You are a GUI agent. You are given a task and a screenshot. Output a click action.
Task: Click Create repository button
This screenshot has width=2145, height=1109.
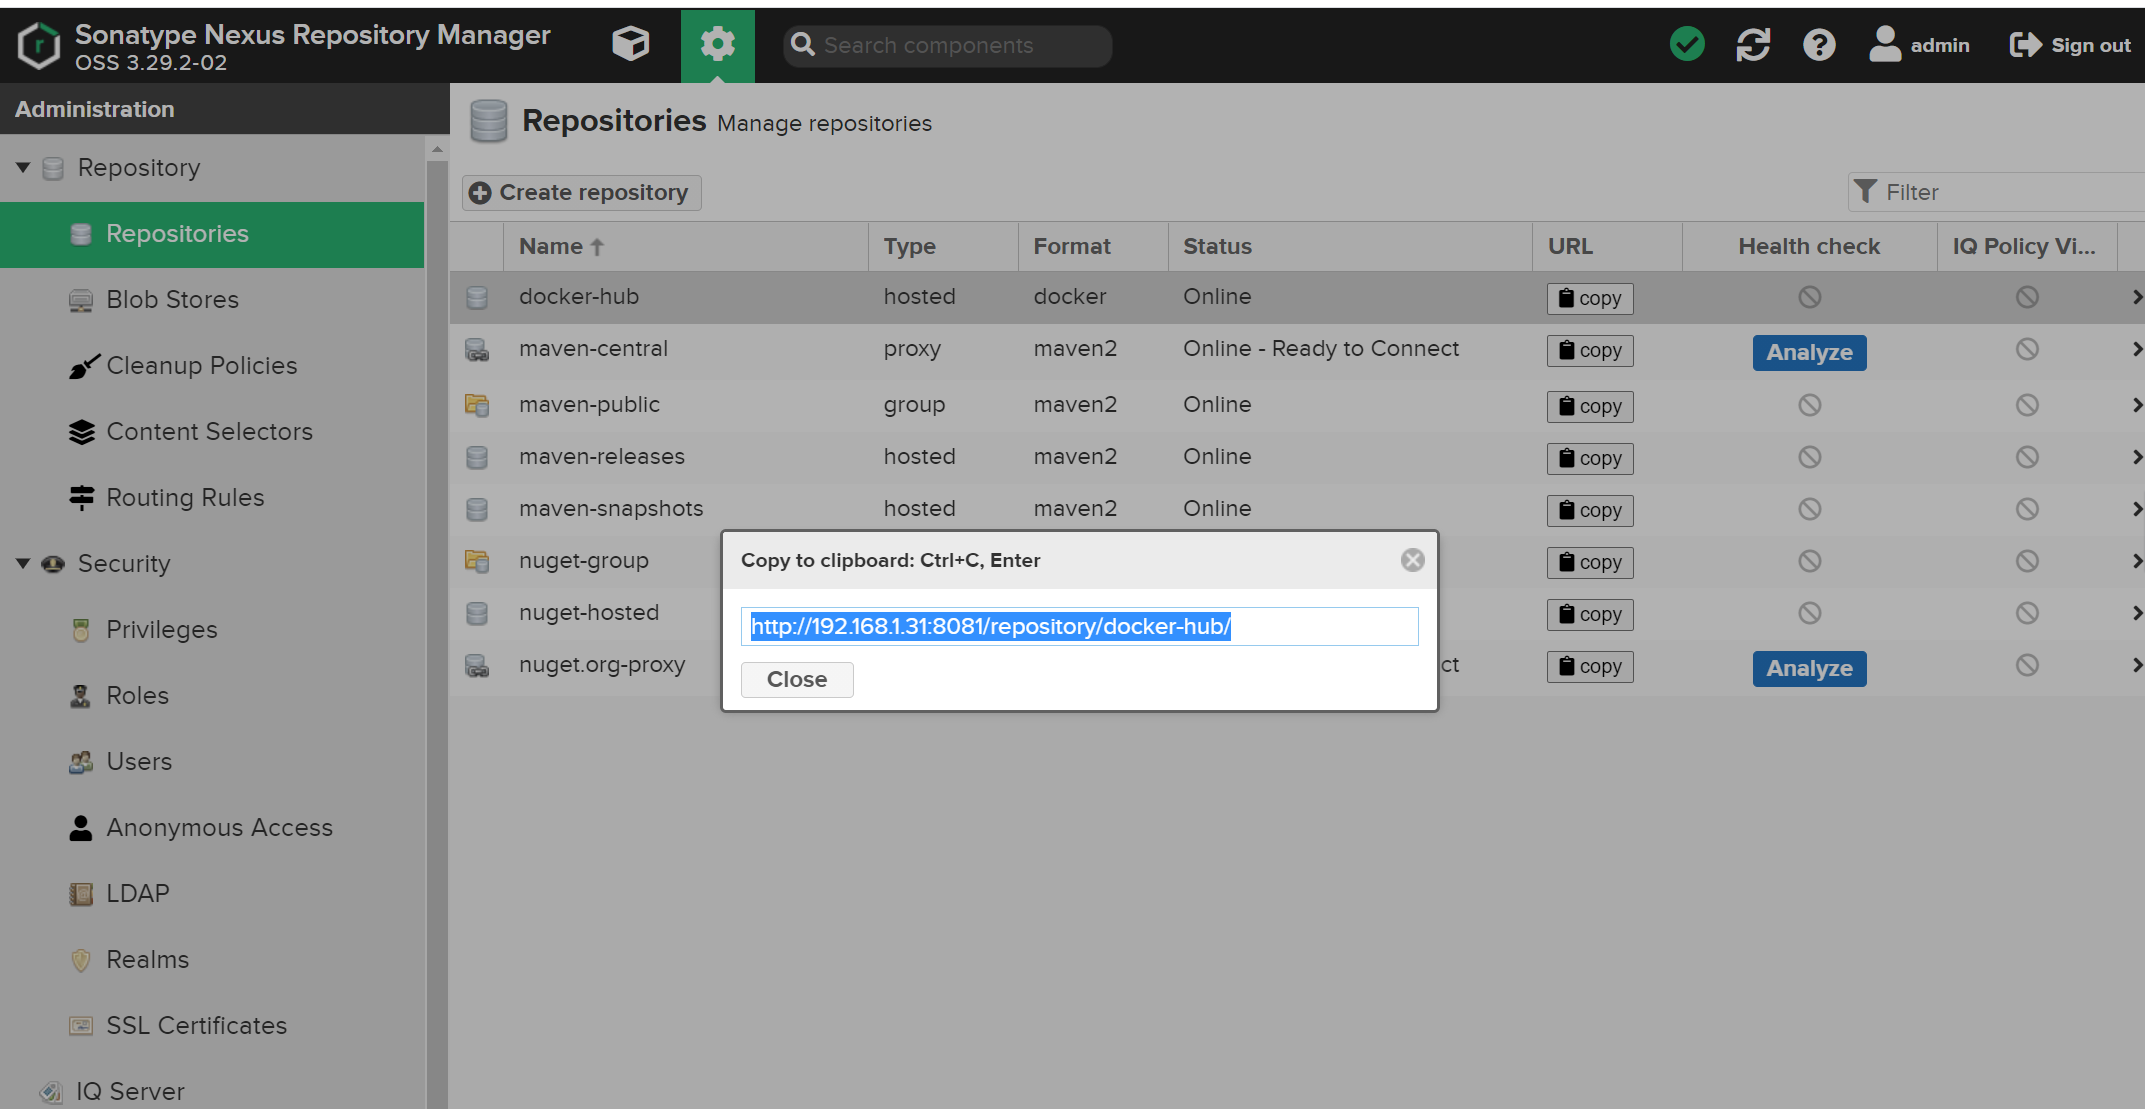click(581, 193)
